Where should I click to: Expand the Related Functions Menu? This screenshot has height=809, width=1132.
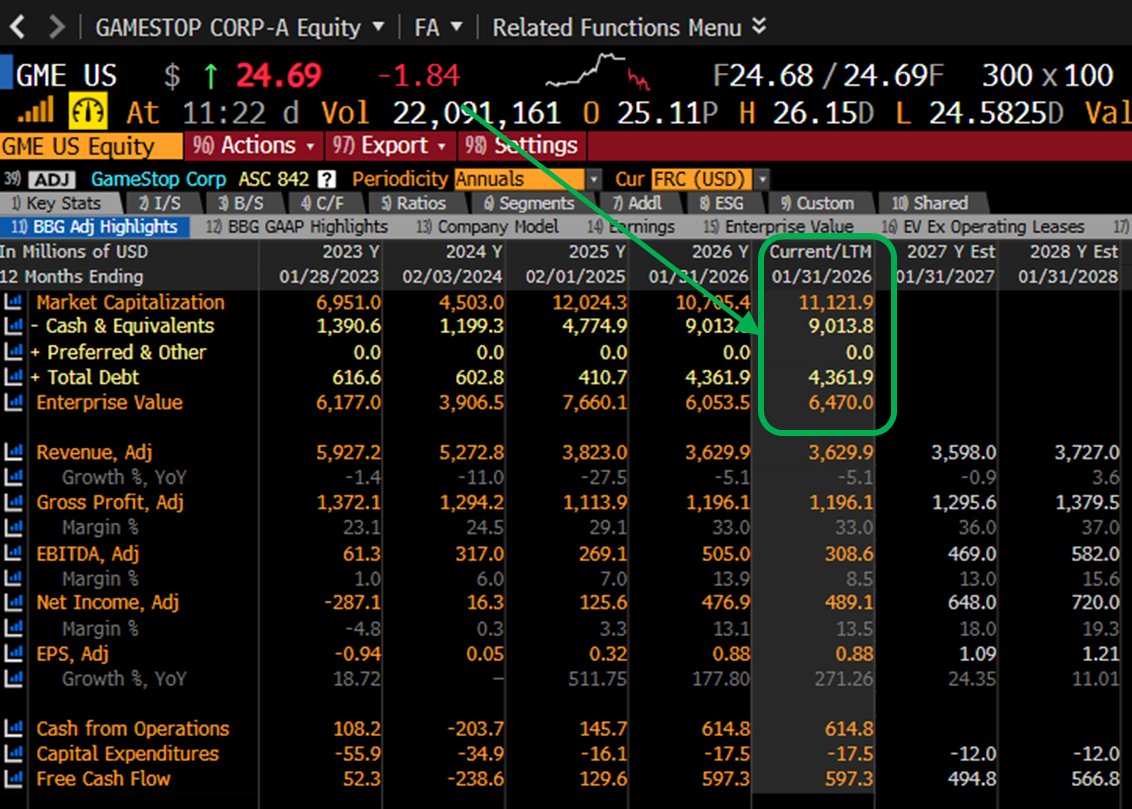coord(628,27)
